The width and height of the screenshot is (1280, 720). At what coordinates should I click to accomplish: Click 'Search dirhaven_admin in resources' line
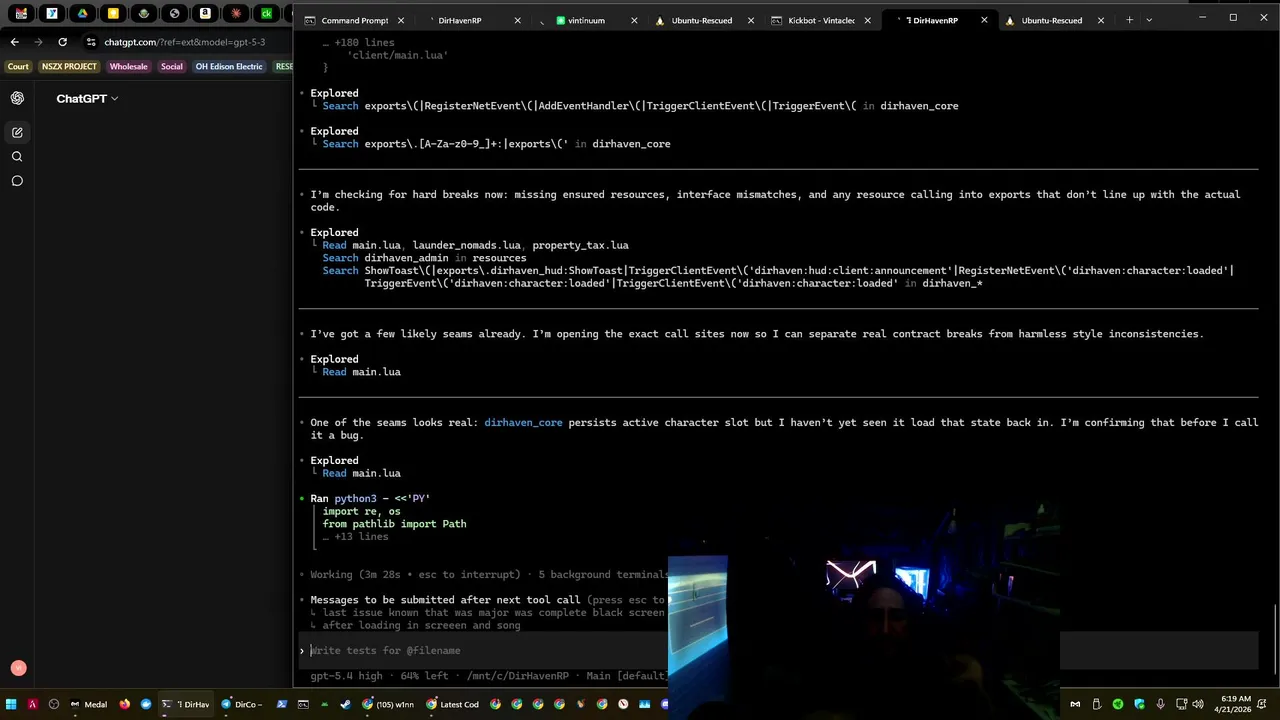[424, 258]
